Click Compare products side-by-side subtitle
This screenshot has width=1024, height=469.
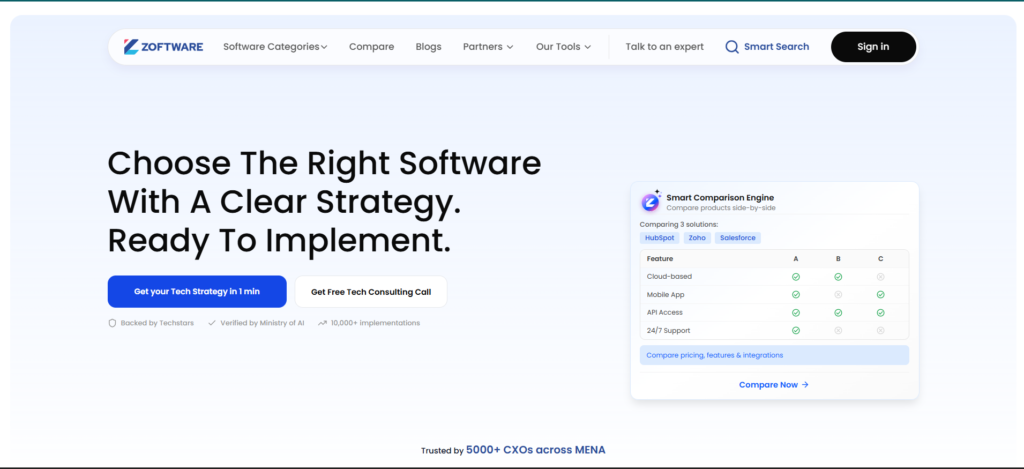[721, 208]
